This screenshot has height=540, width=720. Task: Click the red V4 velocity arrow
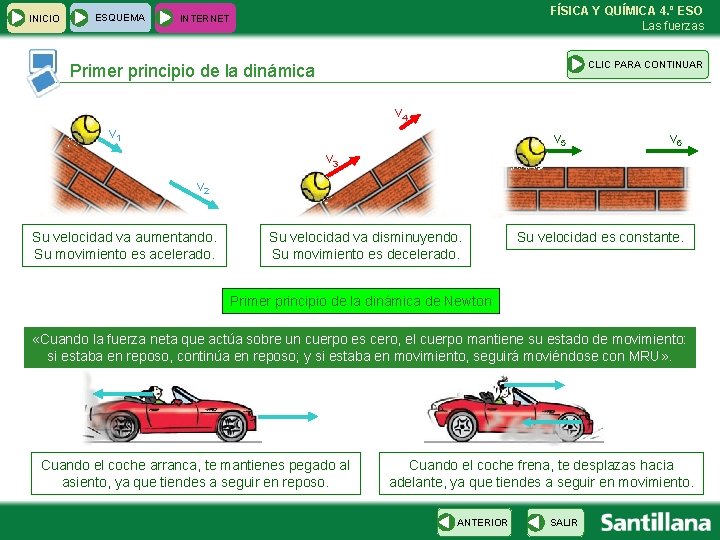tap(410, 122)
